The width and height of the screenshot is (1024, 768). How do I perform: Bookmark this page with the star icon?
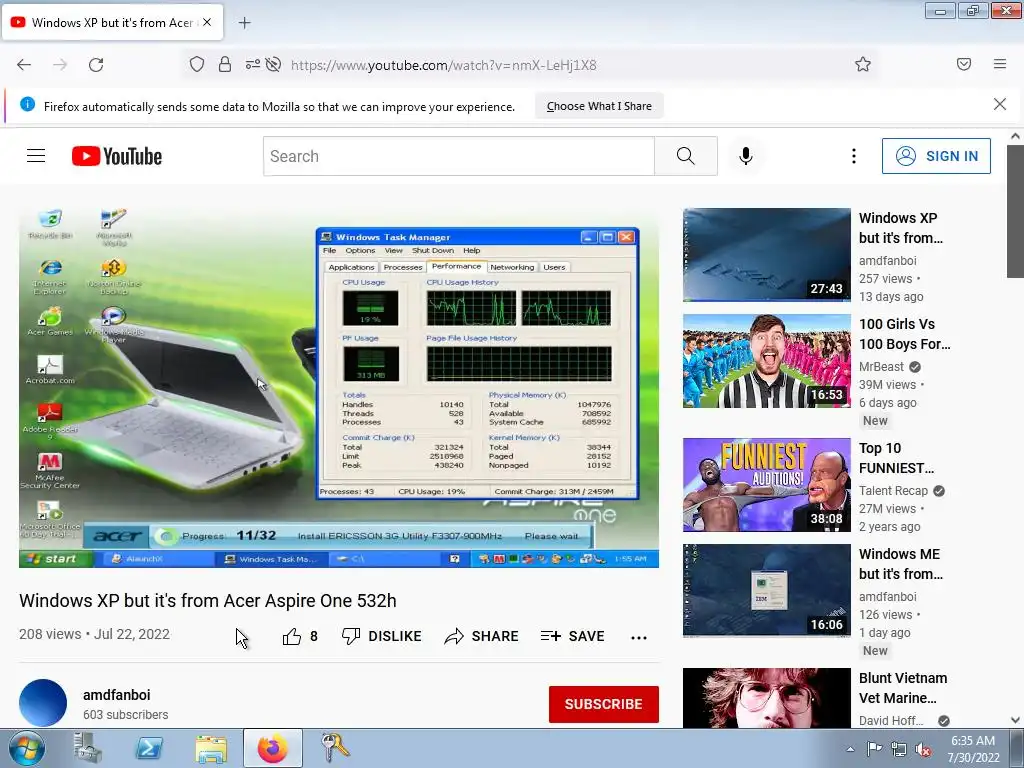pyautogui.click(x=863, y=64)
